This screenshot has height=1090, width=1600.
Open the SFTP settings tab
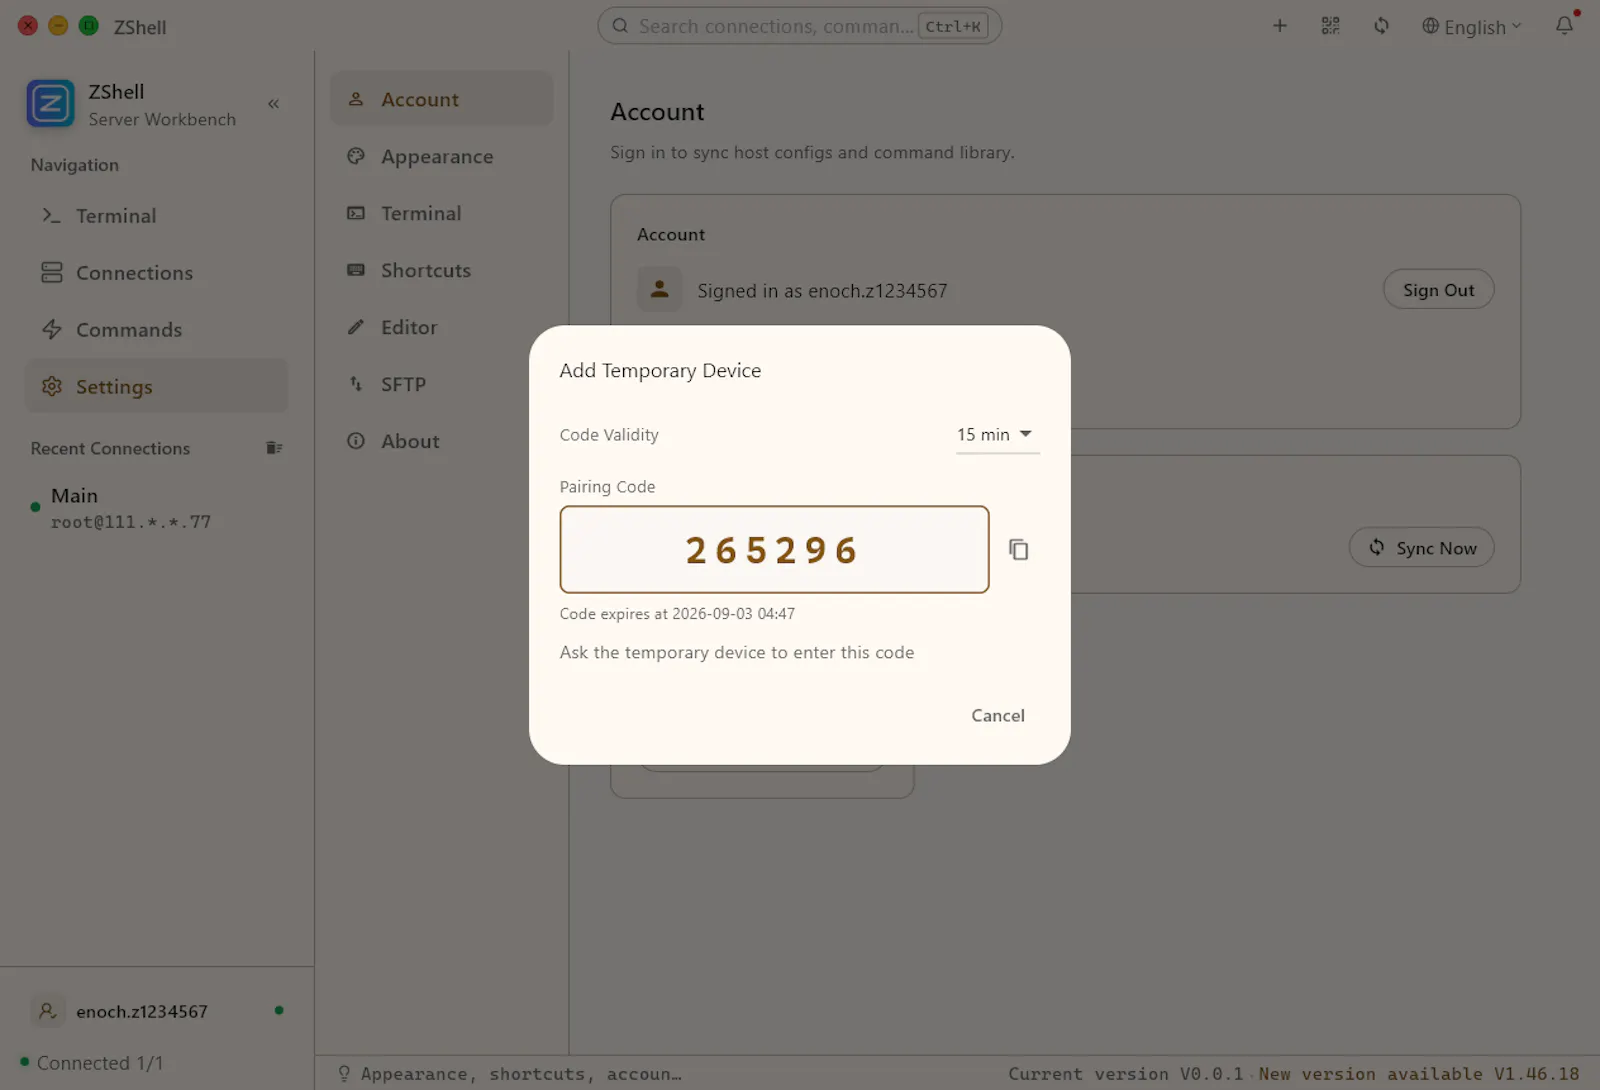click(441, 384)
